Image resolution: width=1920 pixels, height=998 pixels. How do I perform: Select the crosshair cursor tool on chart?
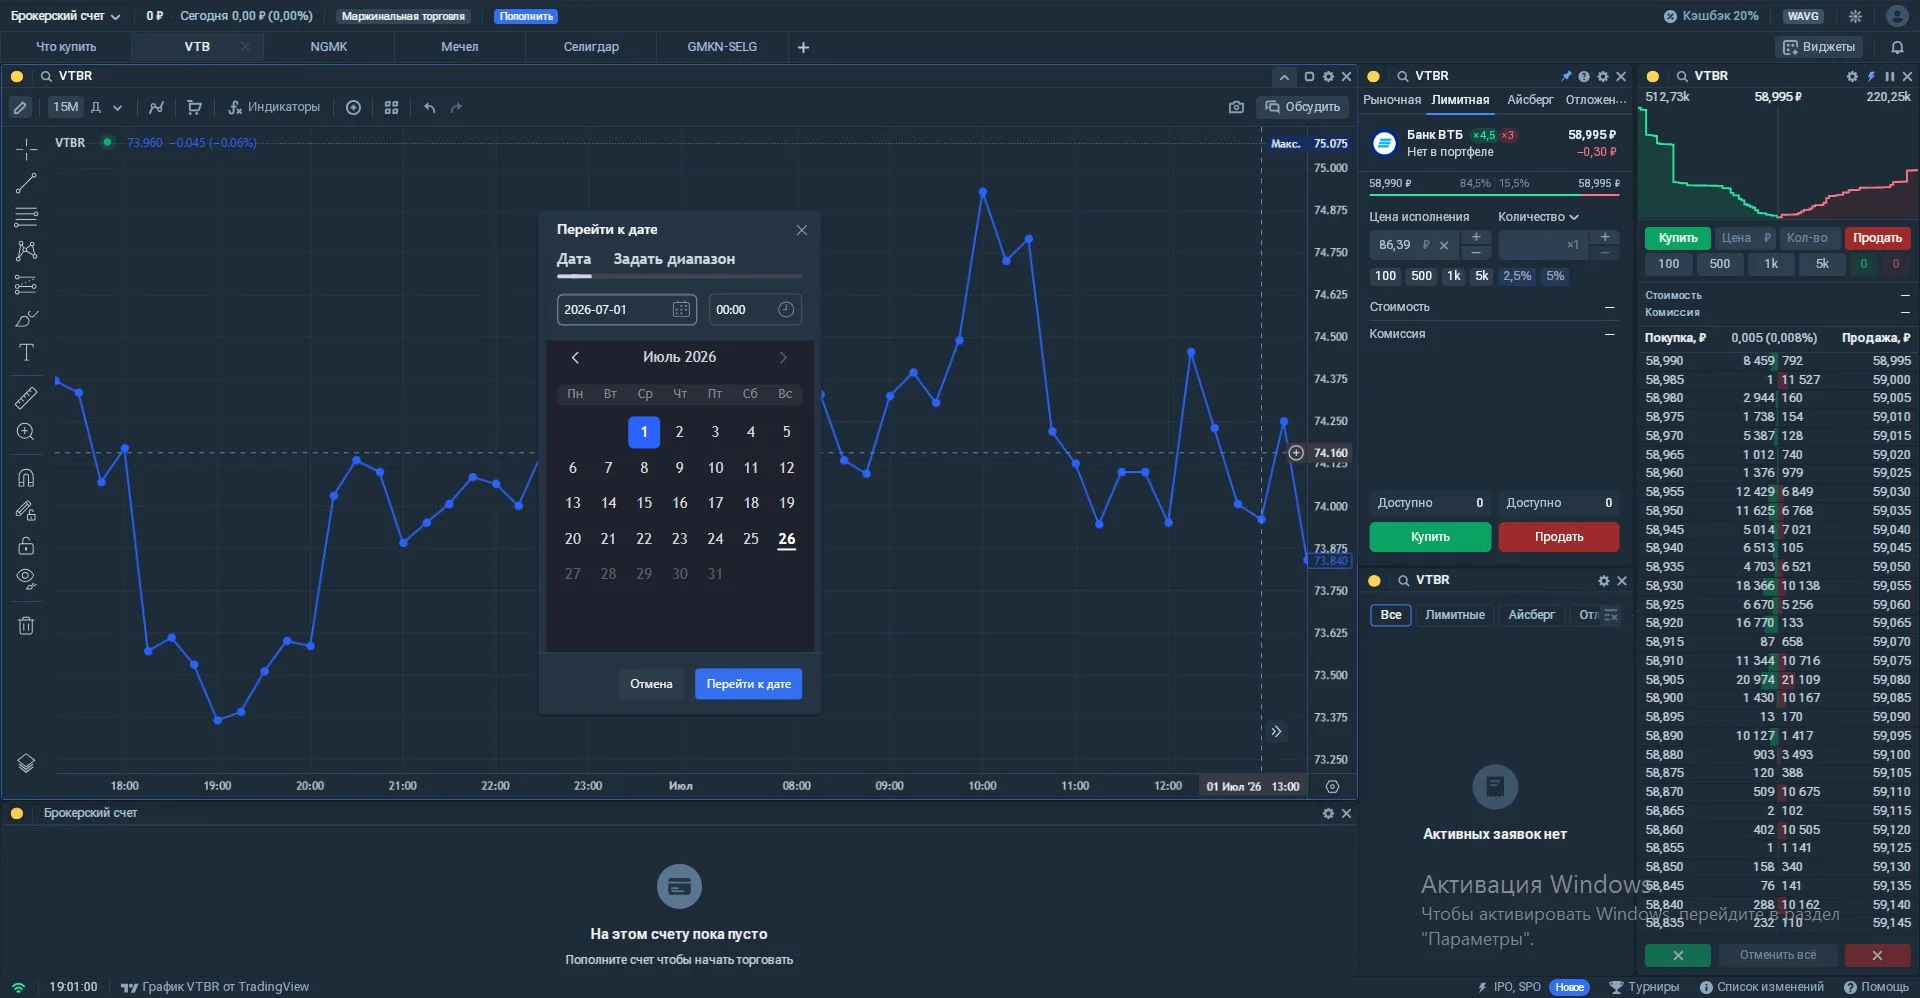tap(26, 149)
